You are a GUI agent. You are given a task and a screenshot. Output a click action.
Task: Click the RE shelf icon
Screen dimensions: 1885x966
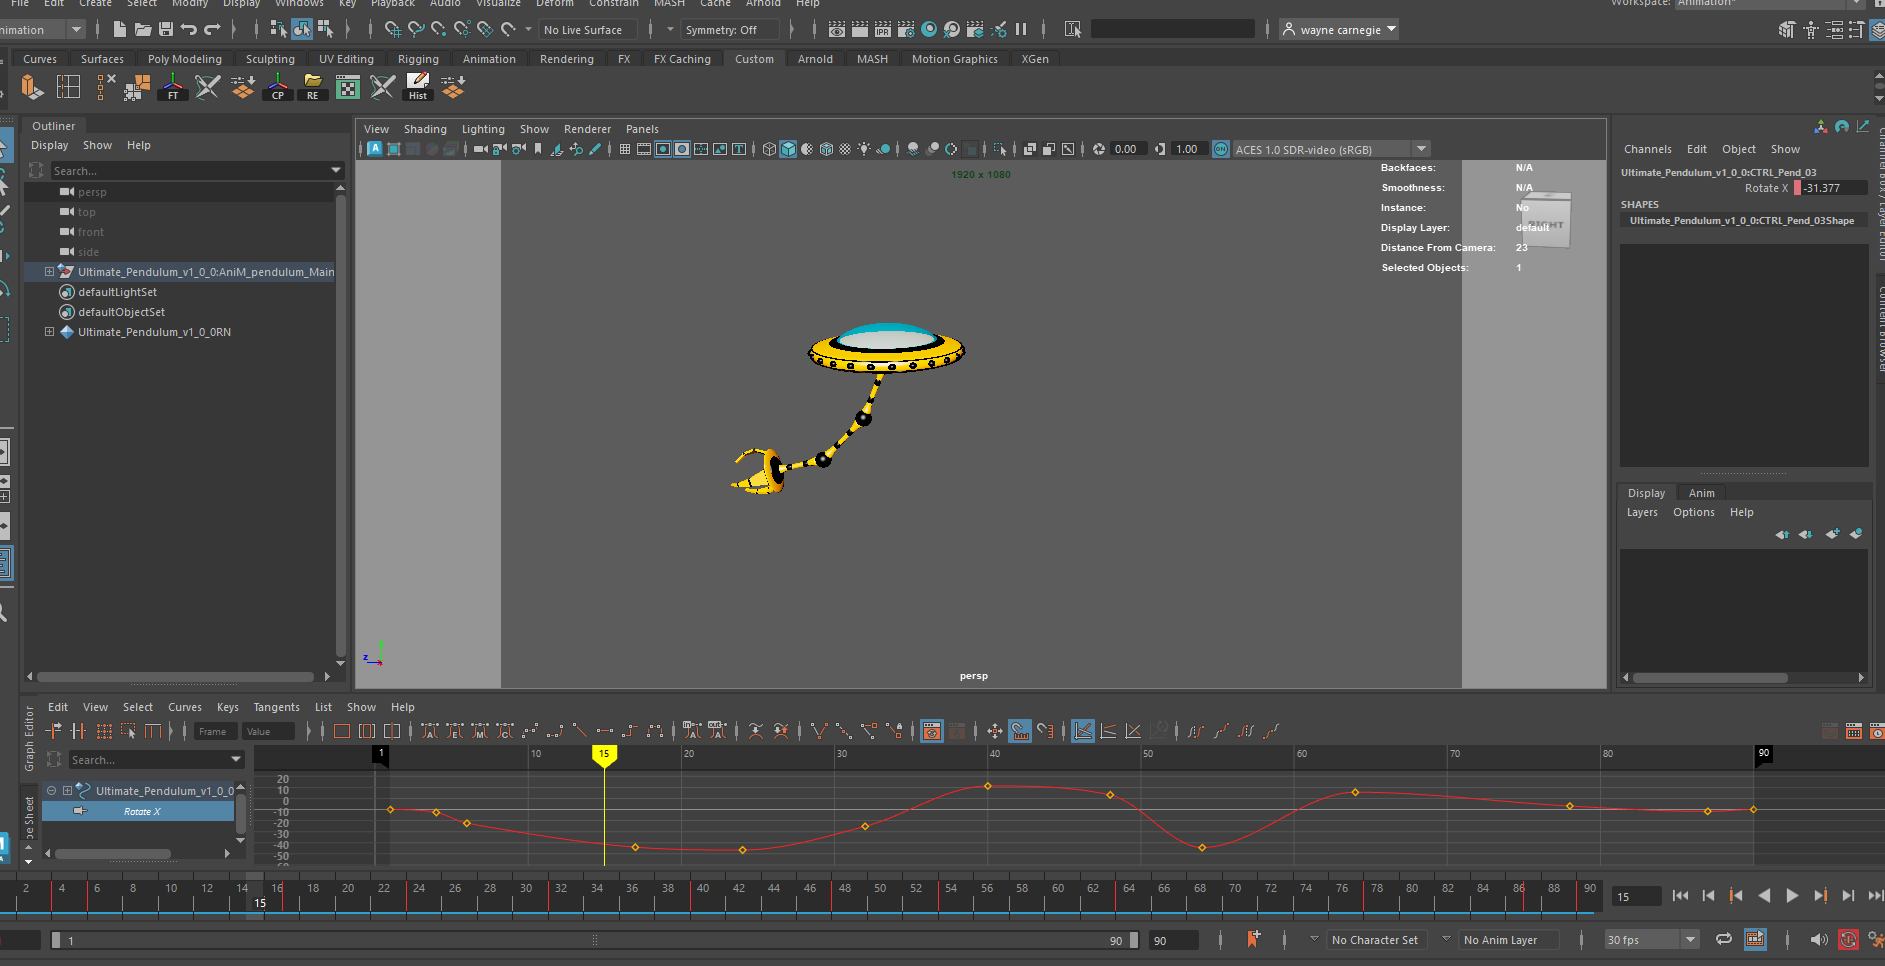[x=312, y=87]
